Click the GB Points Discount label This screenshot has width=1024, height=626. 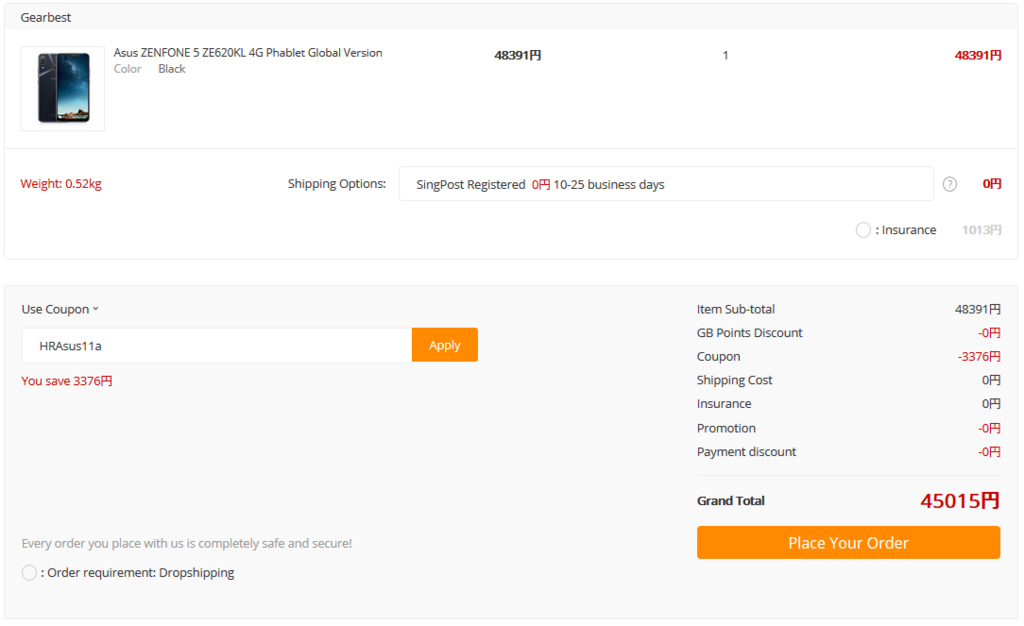click(x=749, y=333)
